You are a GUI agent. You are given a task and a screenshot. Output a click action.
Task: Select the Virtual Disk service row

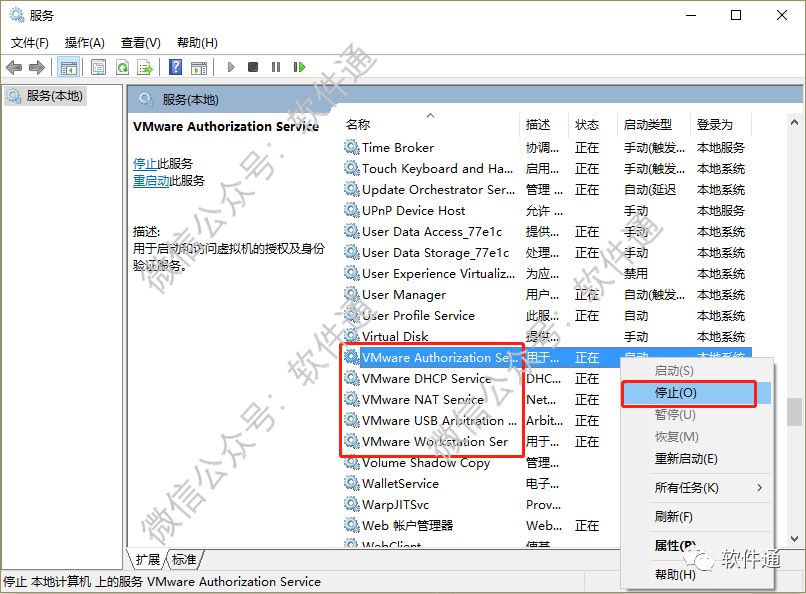[546, 337]
